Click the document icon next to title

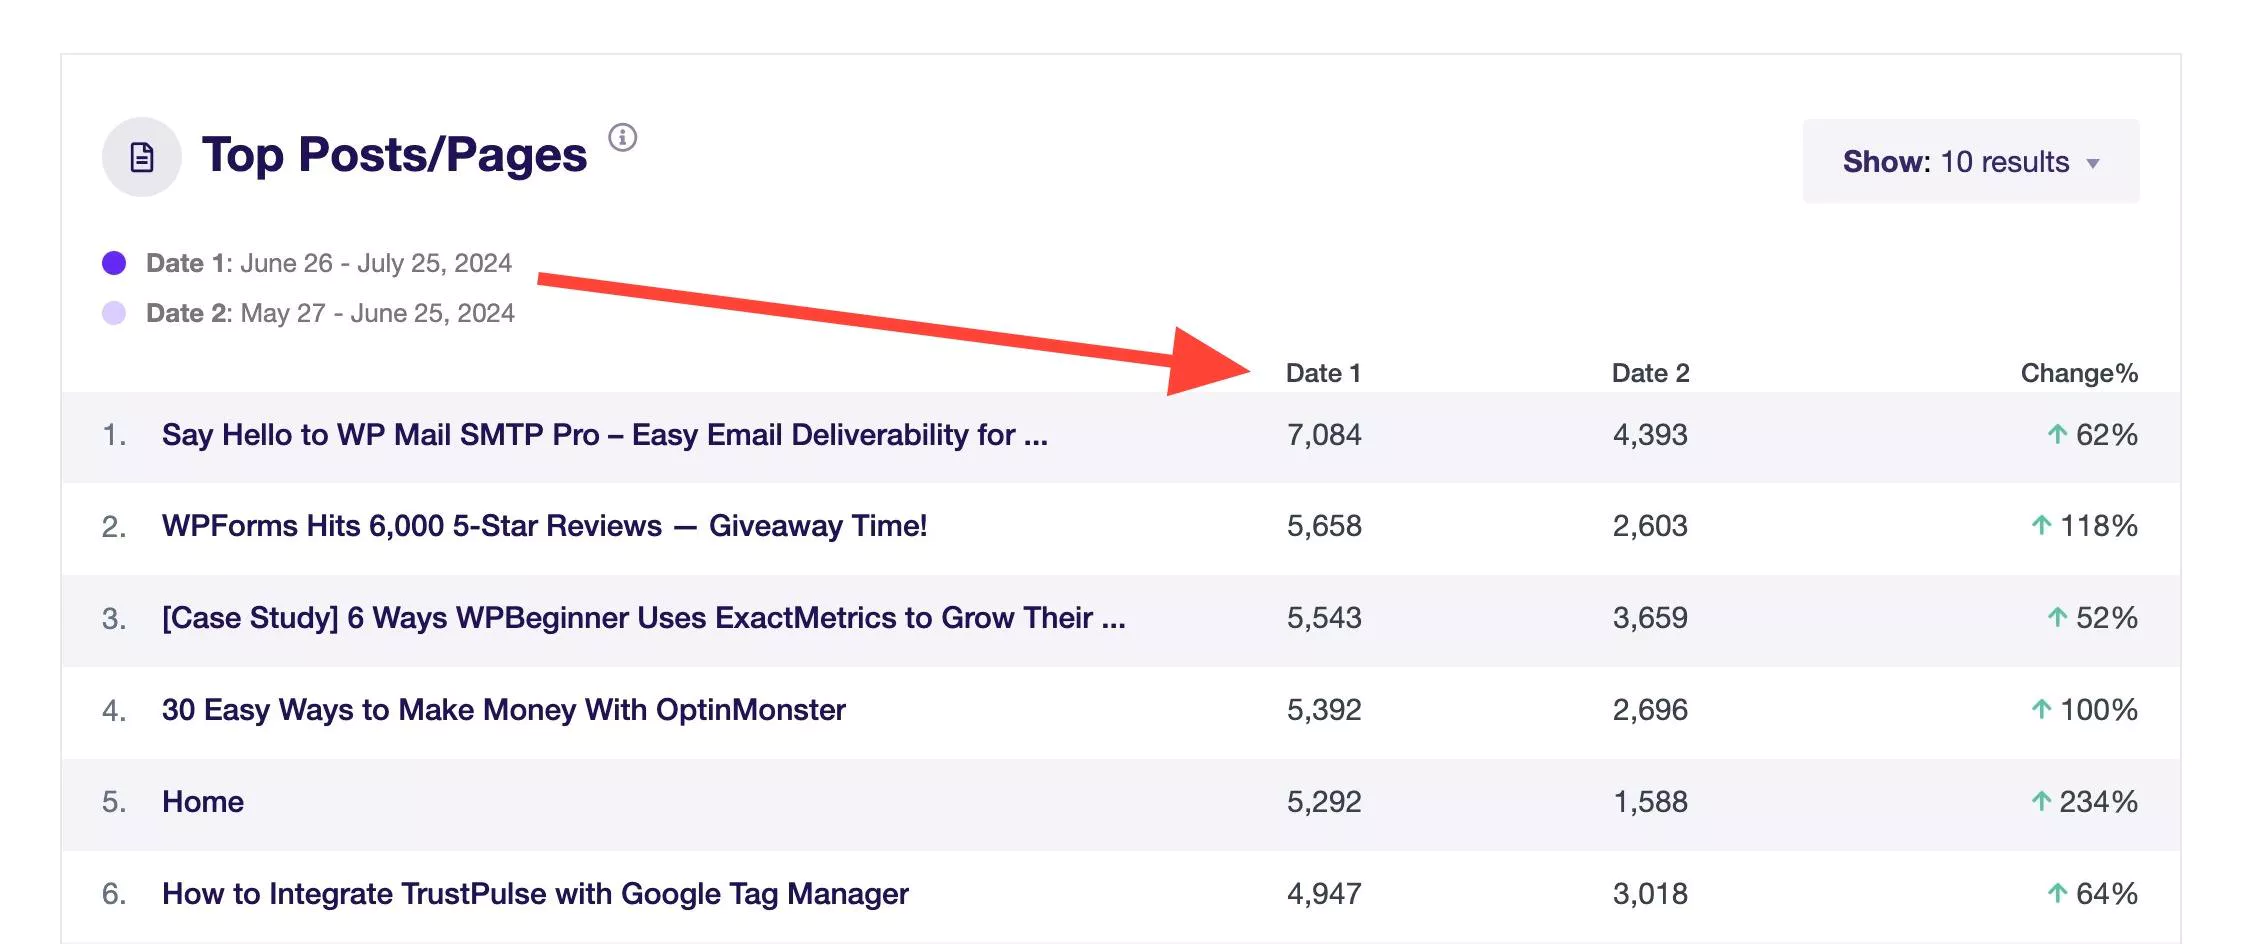[x=142, y=157]
